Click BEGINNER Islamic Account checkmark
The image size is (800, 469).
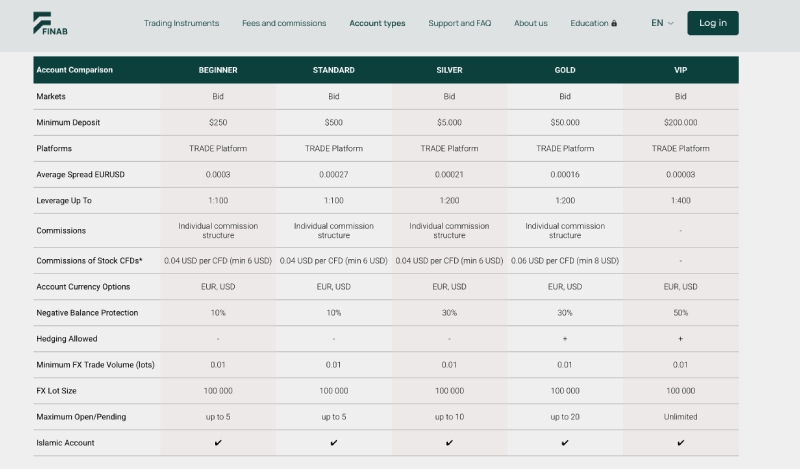click(218, 443)
